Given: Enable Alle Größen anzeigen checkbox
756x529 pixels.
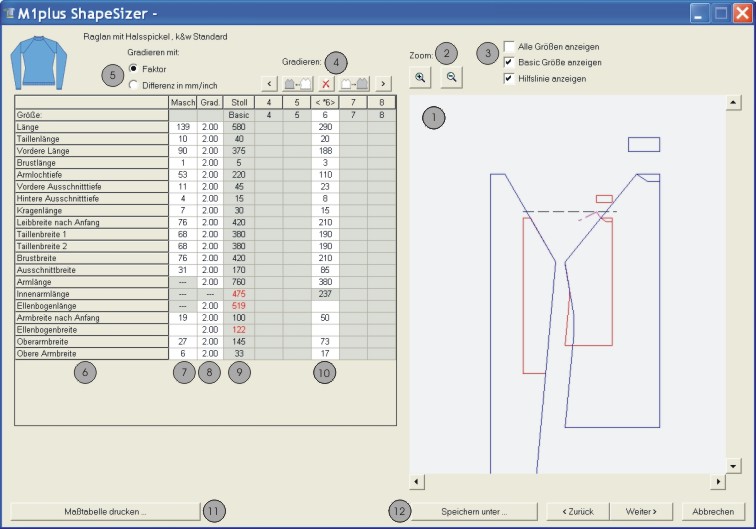Looking at the screenshot, I should (x=510, y=47).
